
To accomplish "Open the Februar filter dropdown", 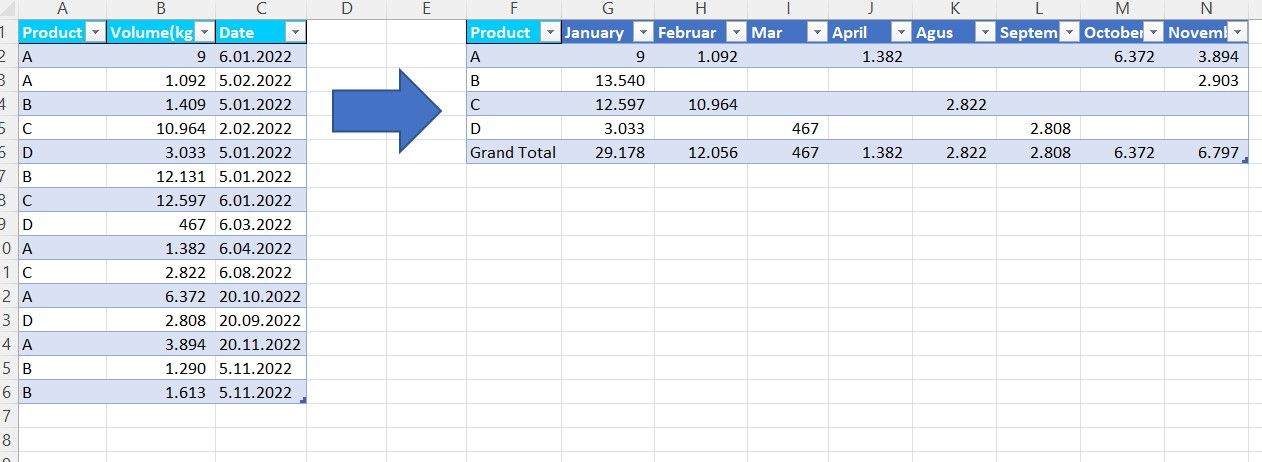I will tap(736, 33).
